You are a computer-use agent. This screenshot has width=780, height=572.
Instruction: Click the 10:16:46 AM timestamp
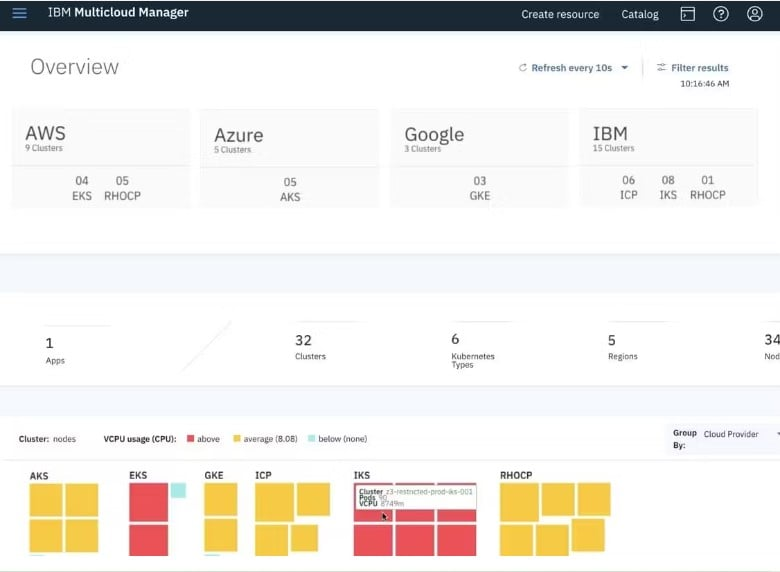coord(704,84)
